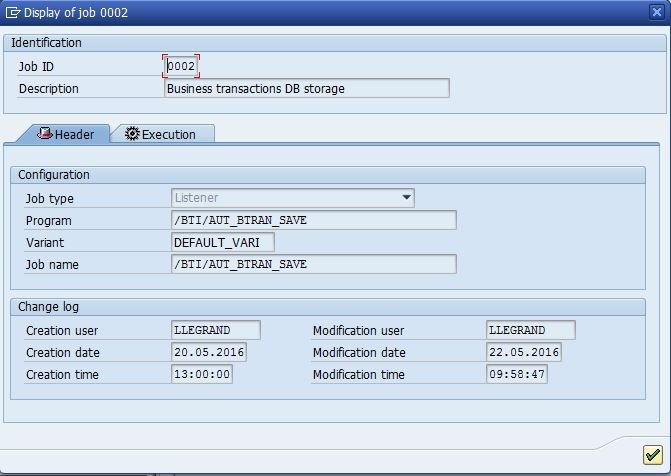Click the Modification date label
671x476 pixels.
pyautogui.click(x=359, y=353)
